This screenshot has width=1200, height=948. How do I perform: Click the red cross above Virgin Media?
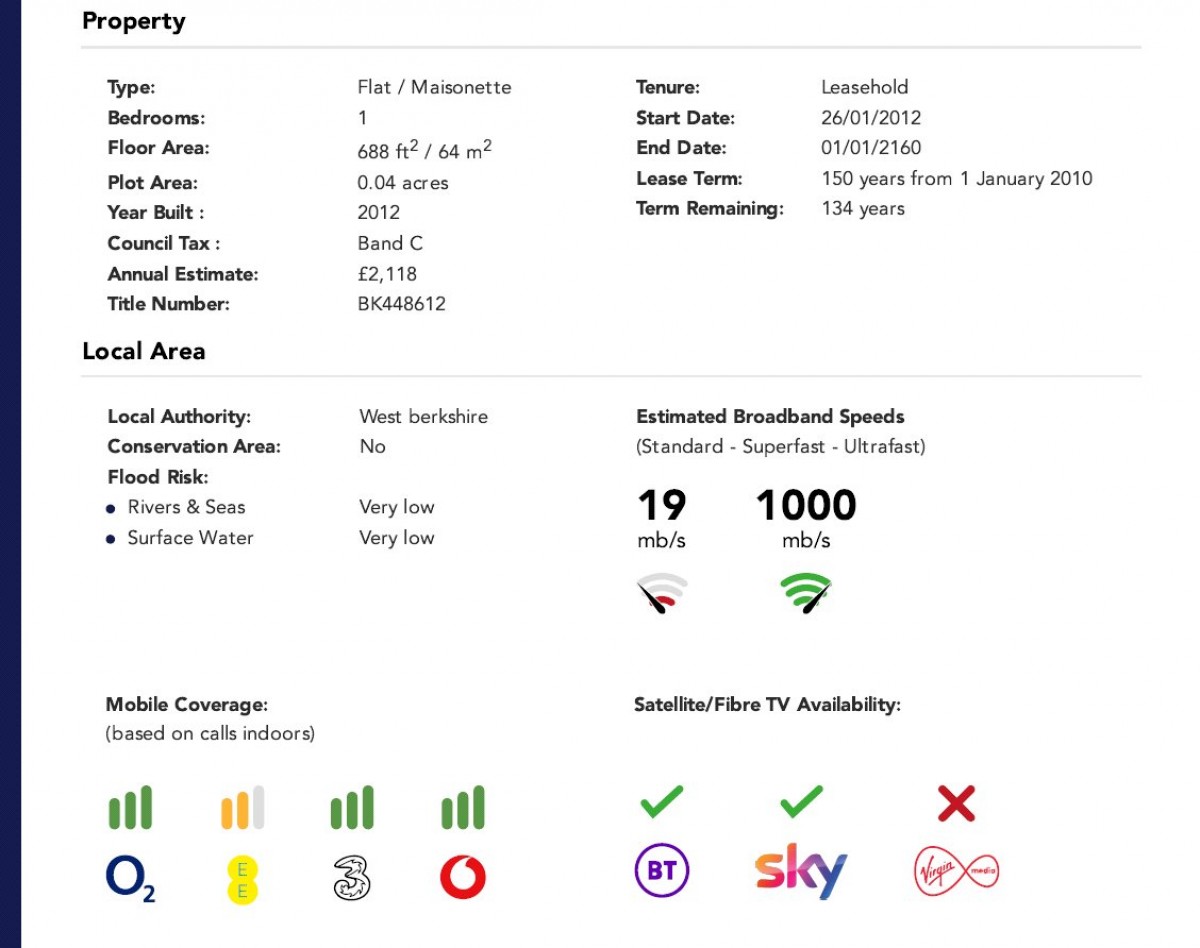[956, 803]
